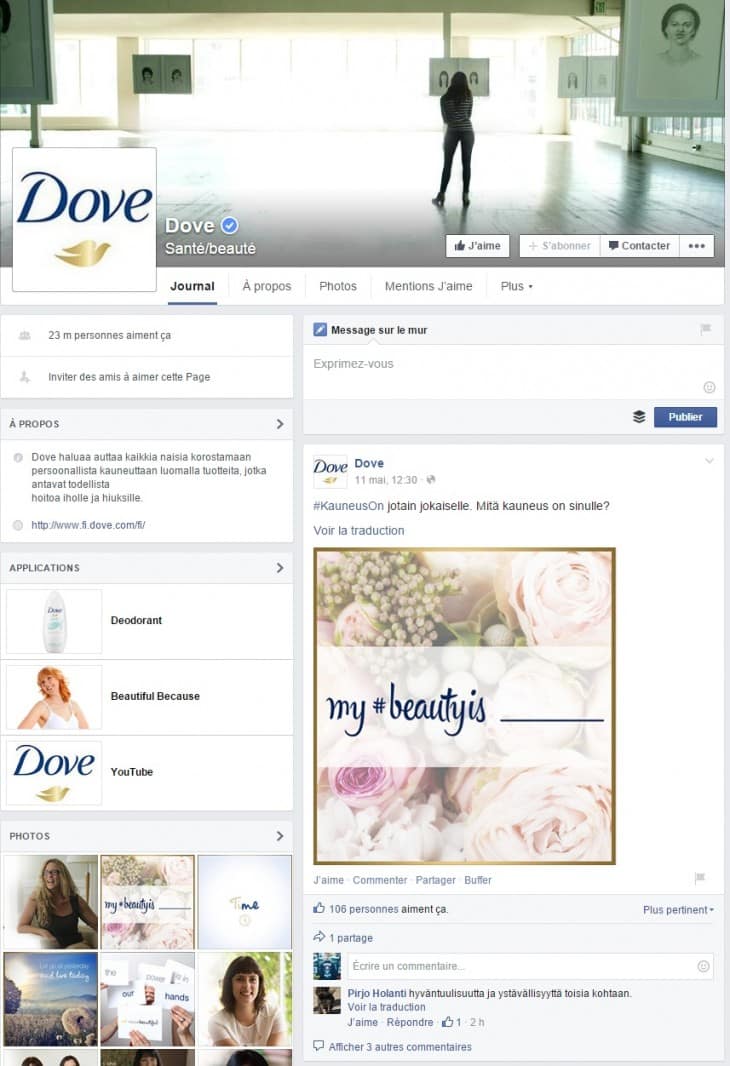Image resolution: width=730 pixels, height=1066 pixels.
Task: Click the like-count thumb icon on Pirjo's comment
Action: coord(447,1021)
